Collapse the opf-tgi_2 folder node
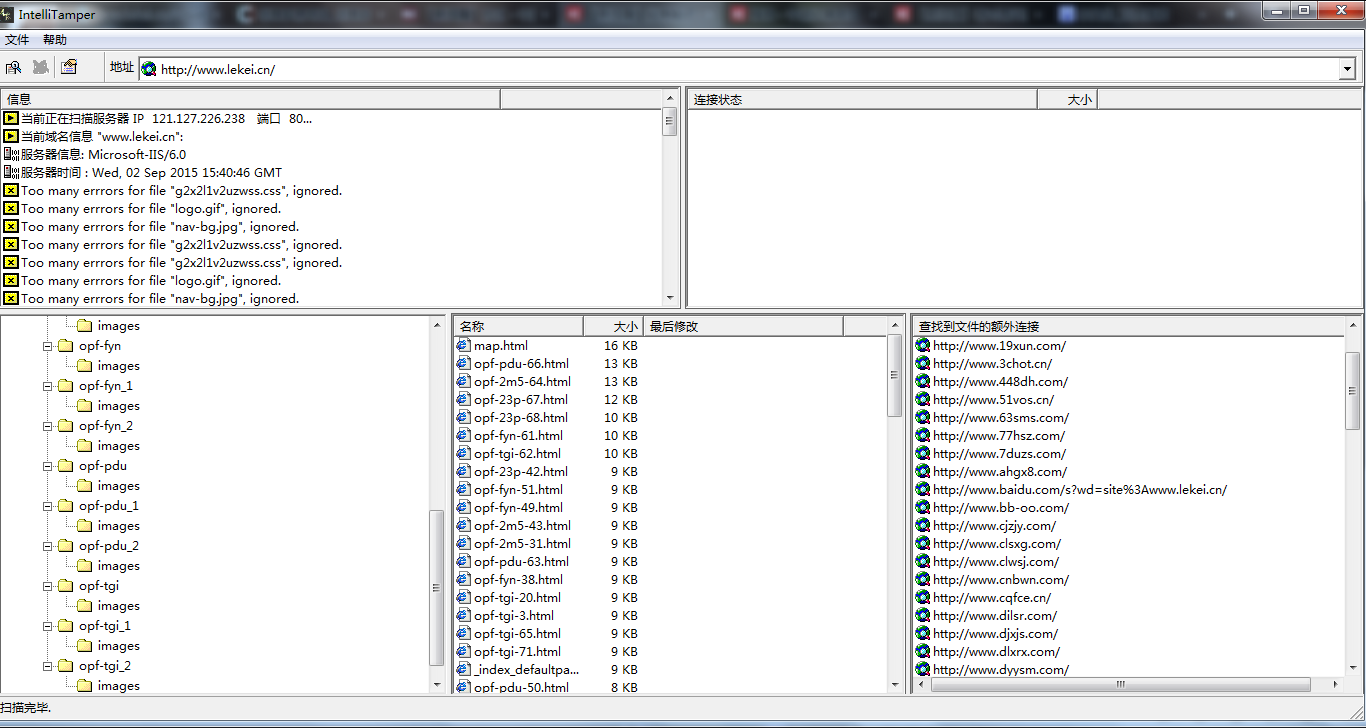Viewport: 1366px width, 728px height. 47,666
